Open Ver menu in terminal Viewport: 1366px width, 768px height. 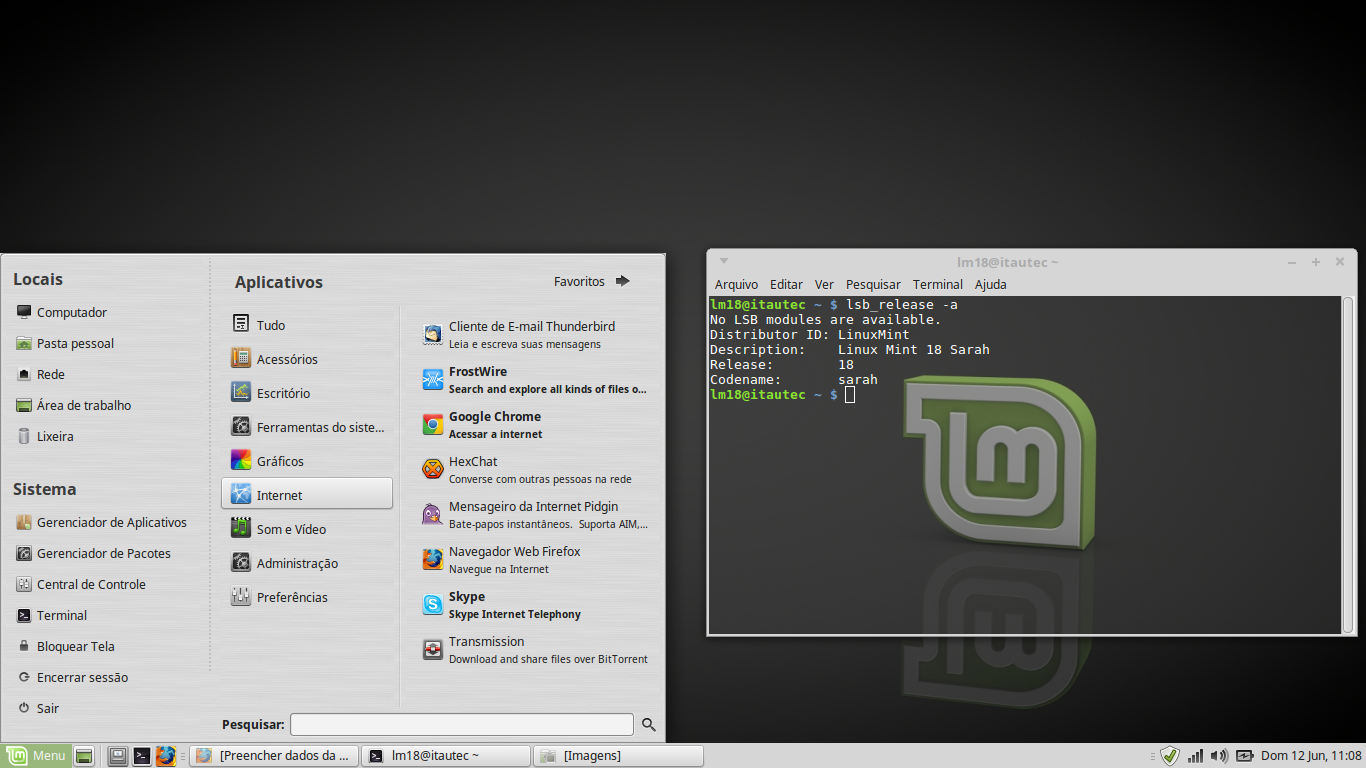tap(824, 284)
